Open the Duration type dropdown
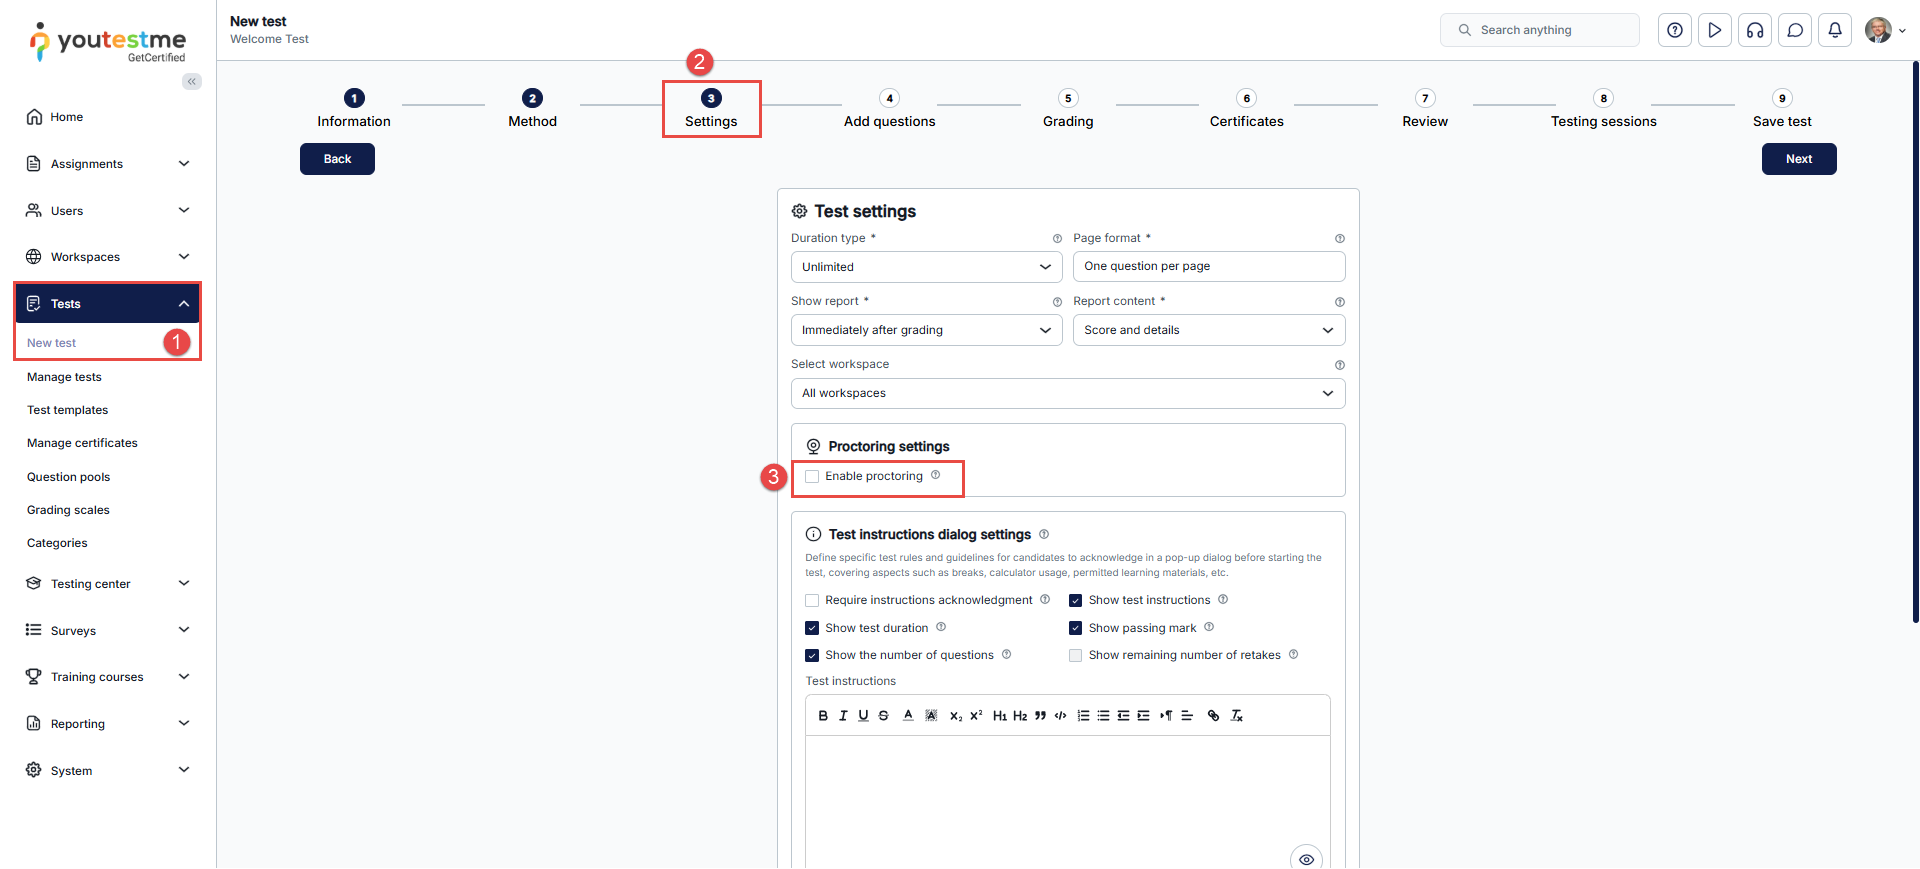The width and height of the screenshot is (1920, 869). 926,267
